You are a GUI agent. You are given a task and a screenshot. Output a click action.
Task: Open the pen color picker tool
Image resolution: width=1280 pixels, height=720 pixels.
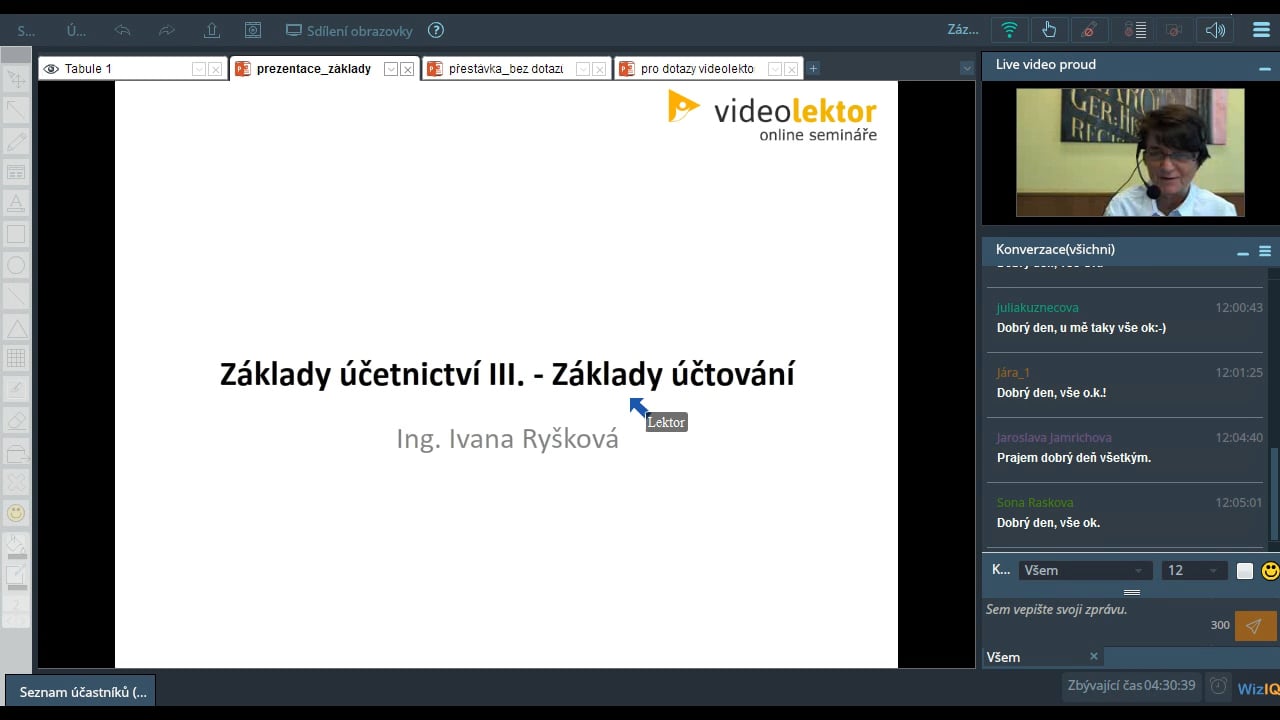coord(16,577)
